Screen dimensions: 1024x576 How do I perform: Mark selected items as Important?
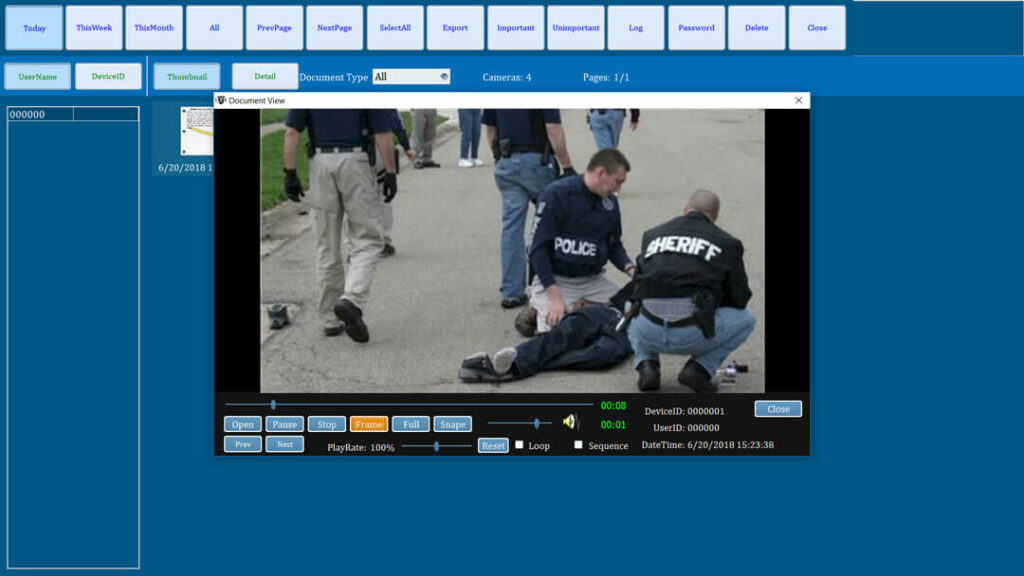click(515, 27)
